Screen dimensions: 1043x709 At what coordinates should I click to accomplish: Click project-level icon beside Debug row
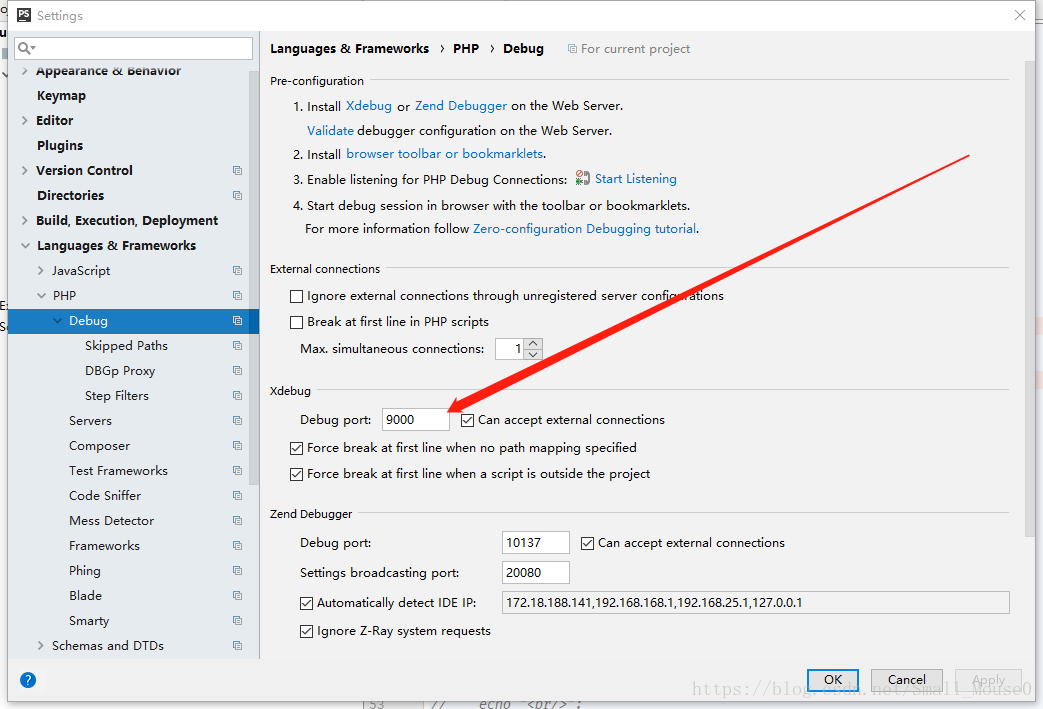coord(237,321)
